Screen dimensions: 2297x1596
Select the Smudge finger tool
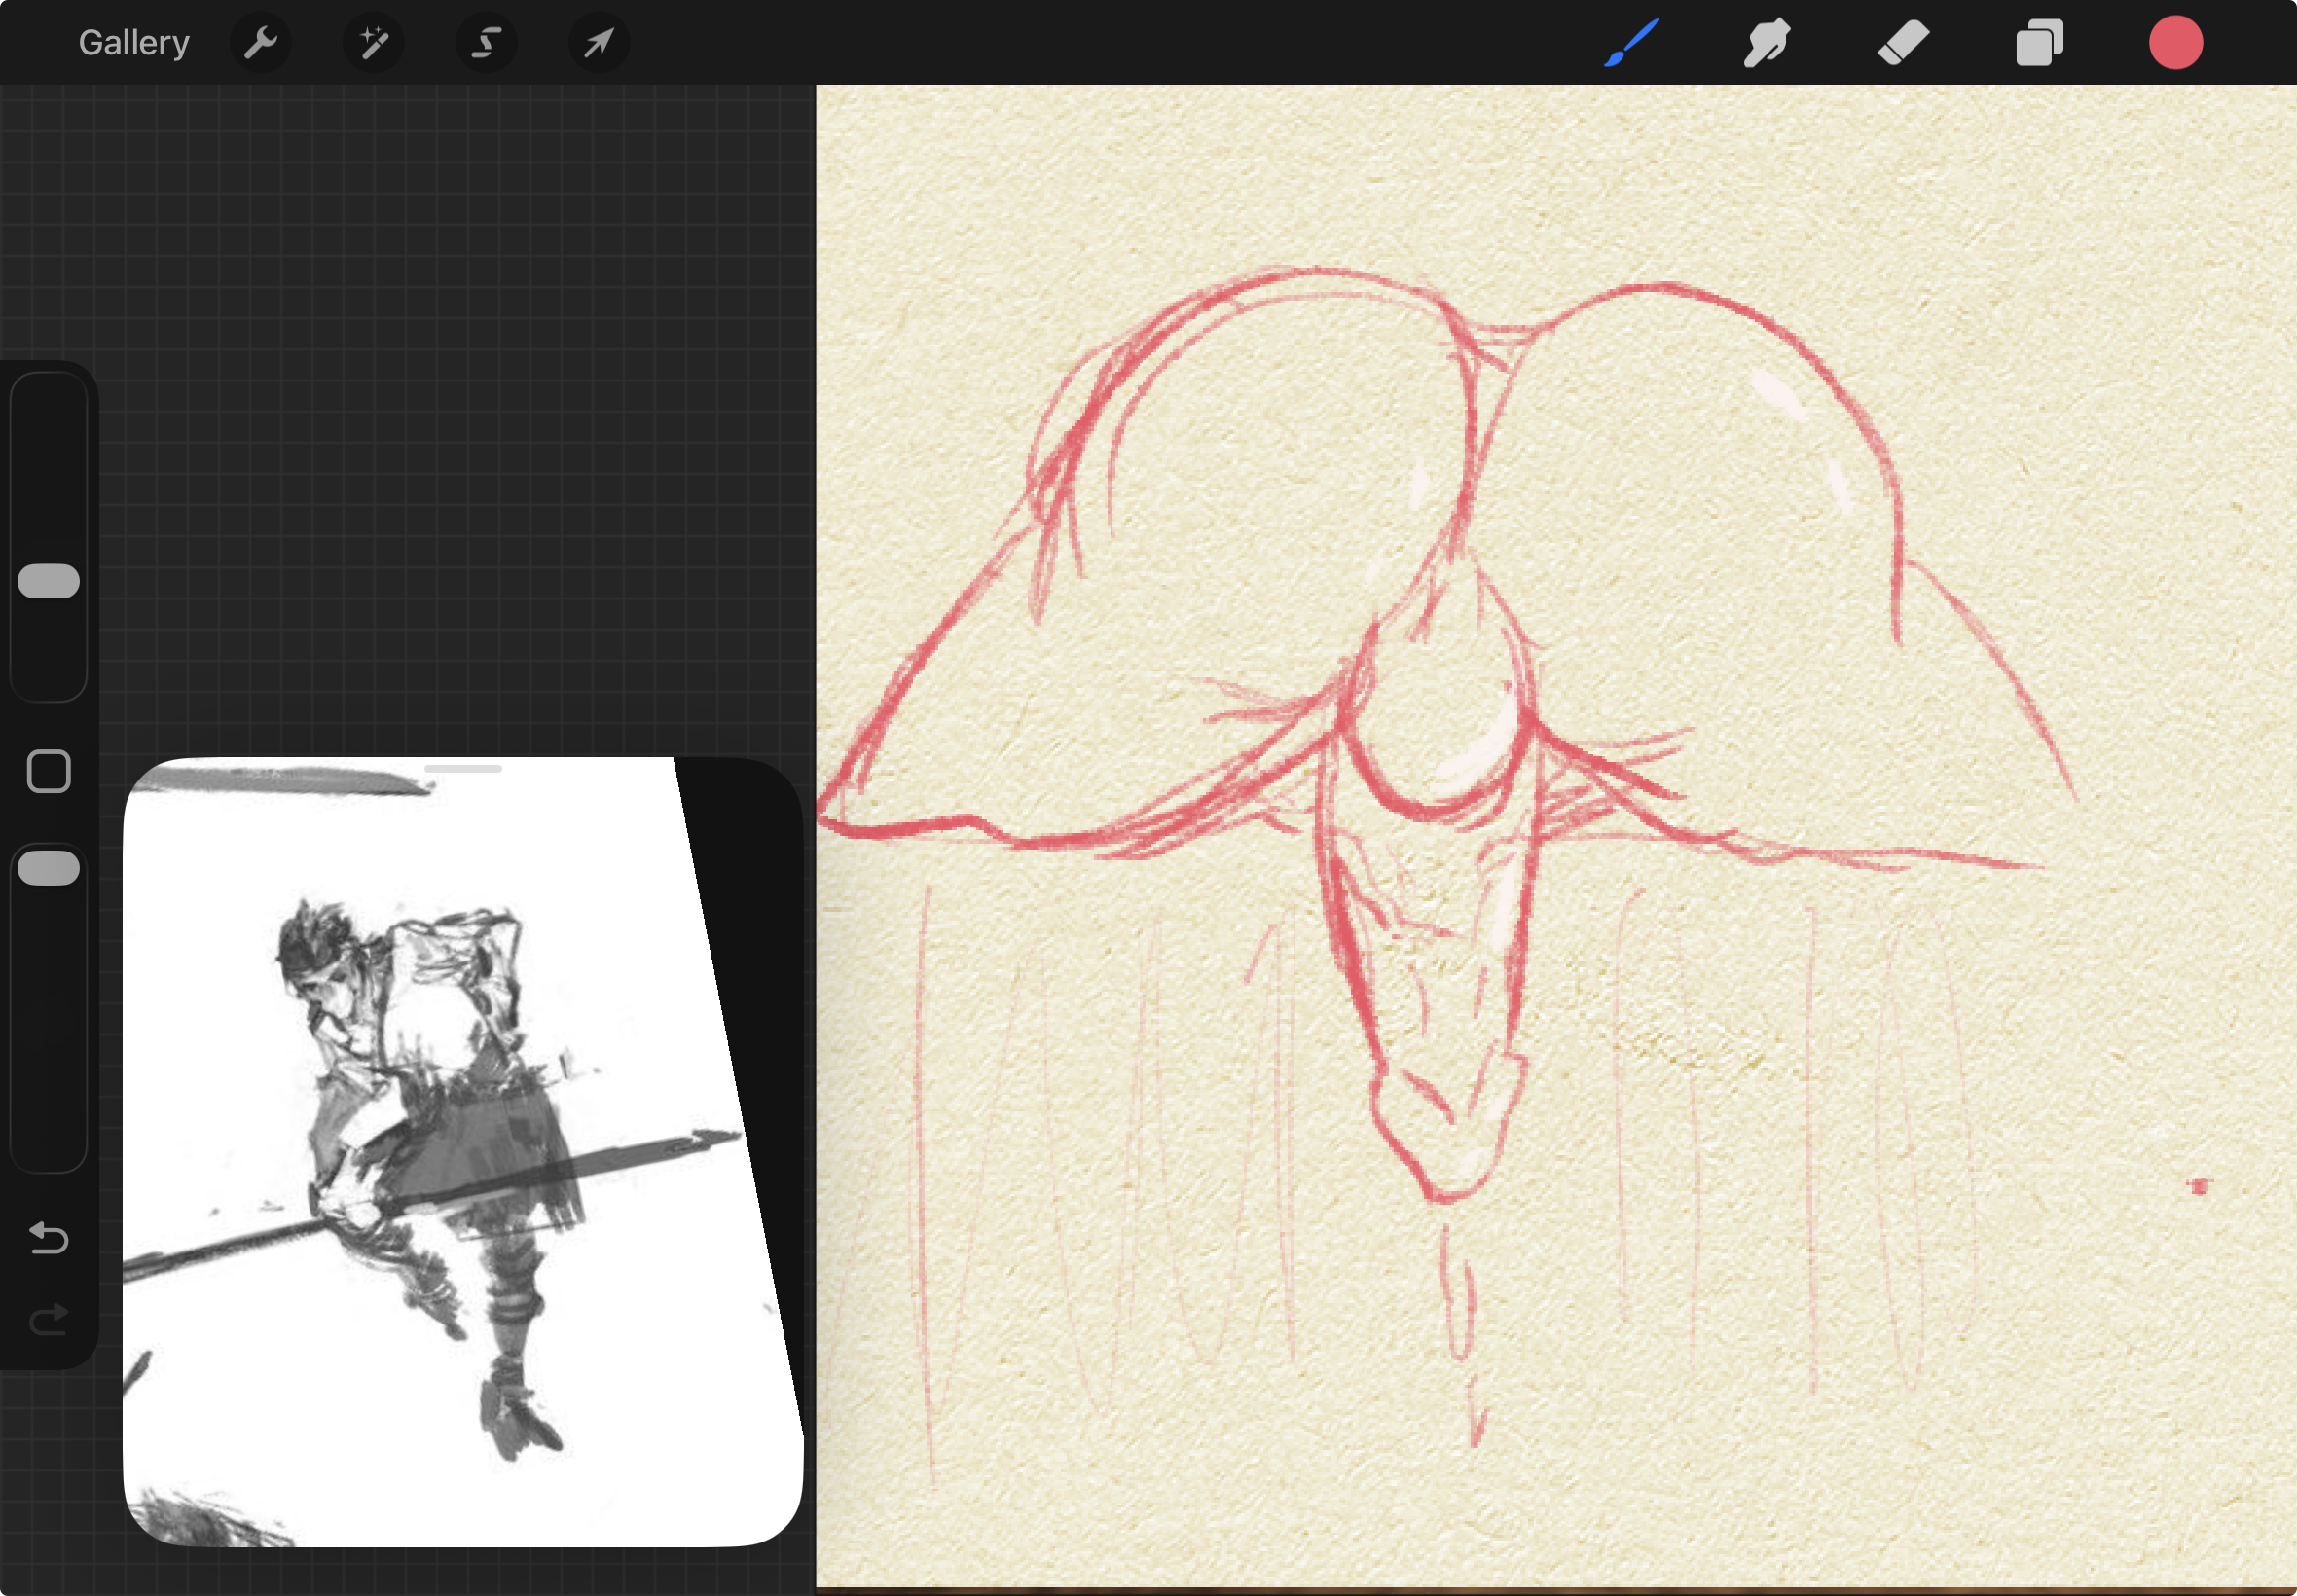[1767, 43]
